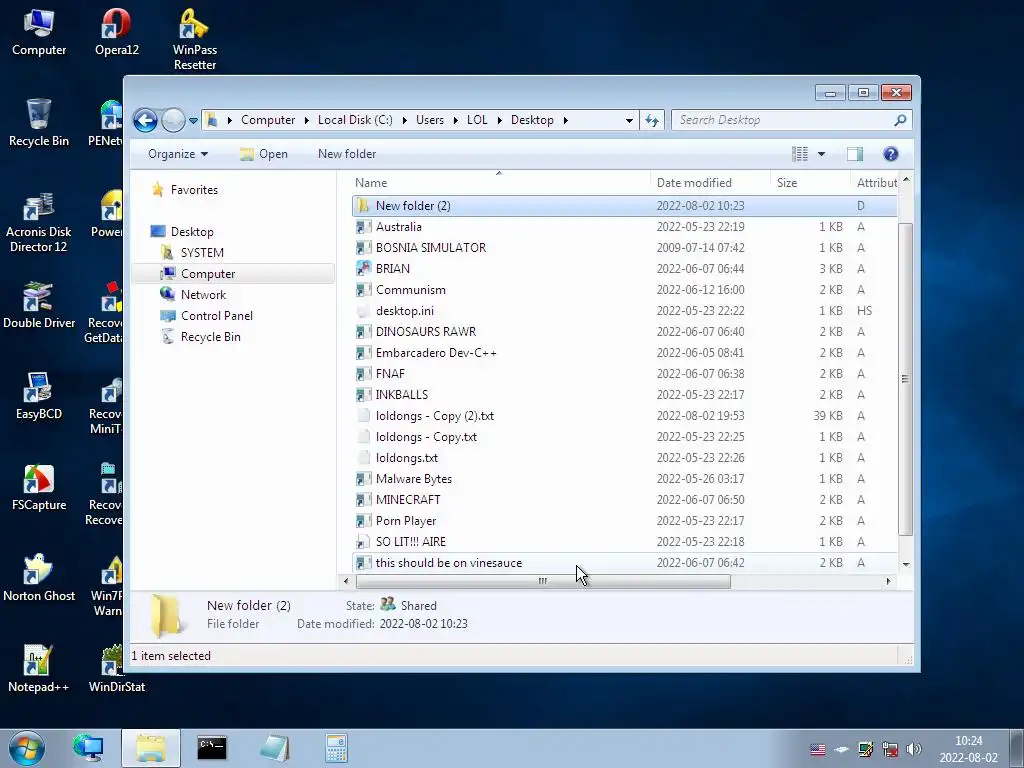This screenshot has width=1024, height=768.
Task: Switch to Command Prompt on taskbar
Action: point(212,748)
